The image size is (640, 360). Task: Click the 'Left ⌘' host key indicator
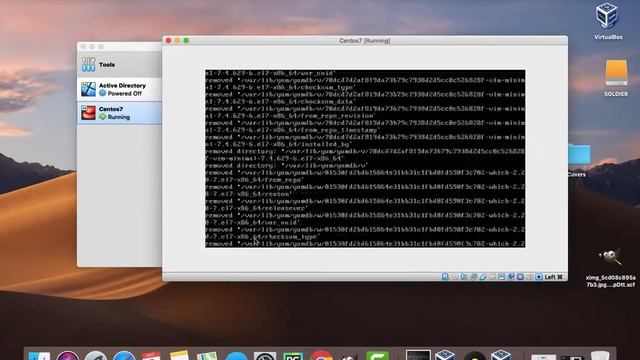pyautogui.click(x=554, y=277)
